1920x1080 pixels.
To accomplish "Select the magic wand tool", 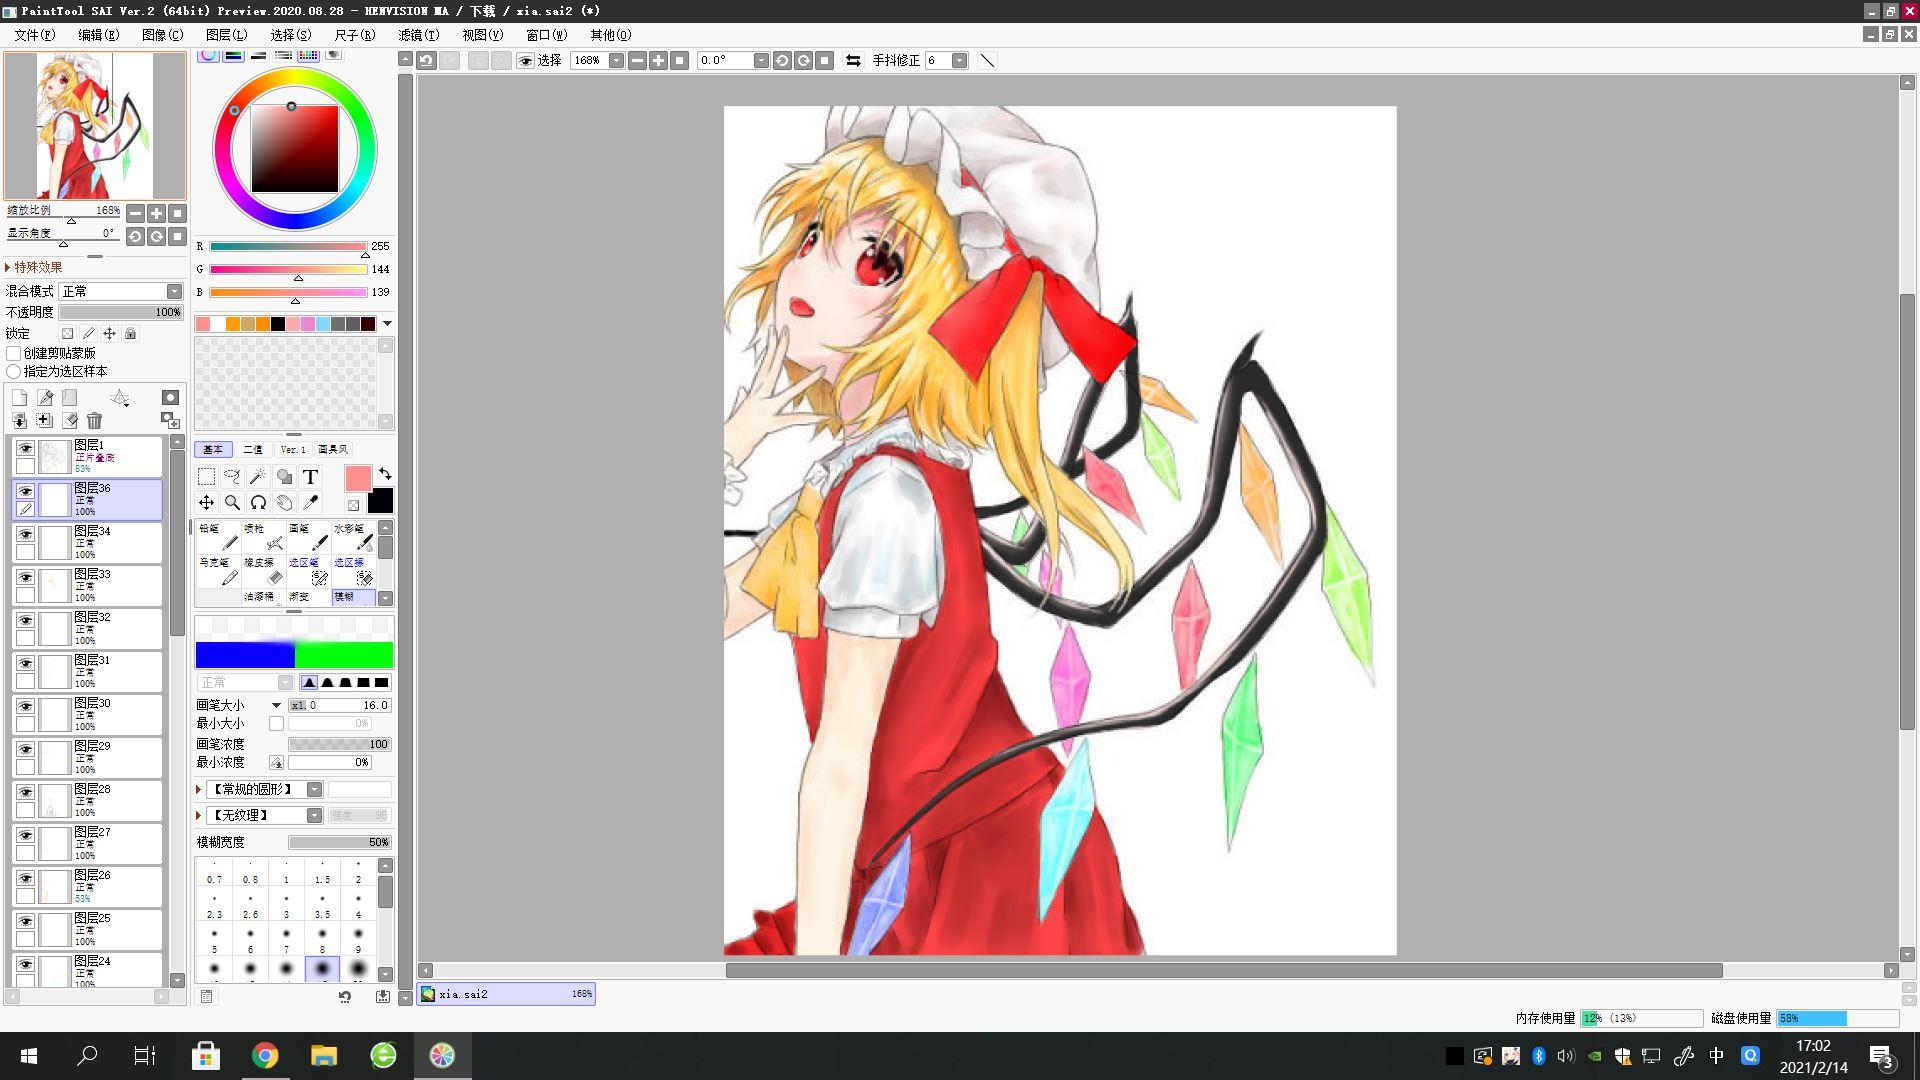I will coord(258,477).
